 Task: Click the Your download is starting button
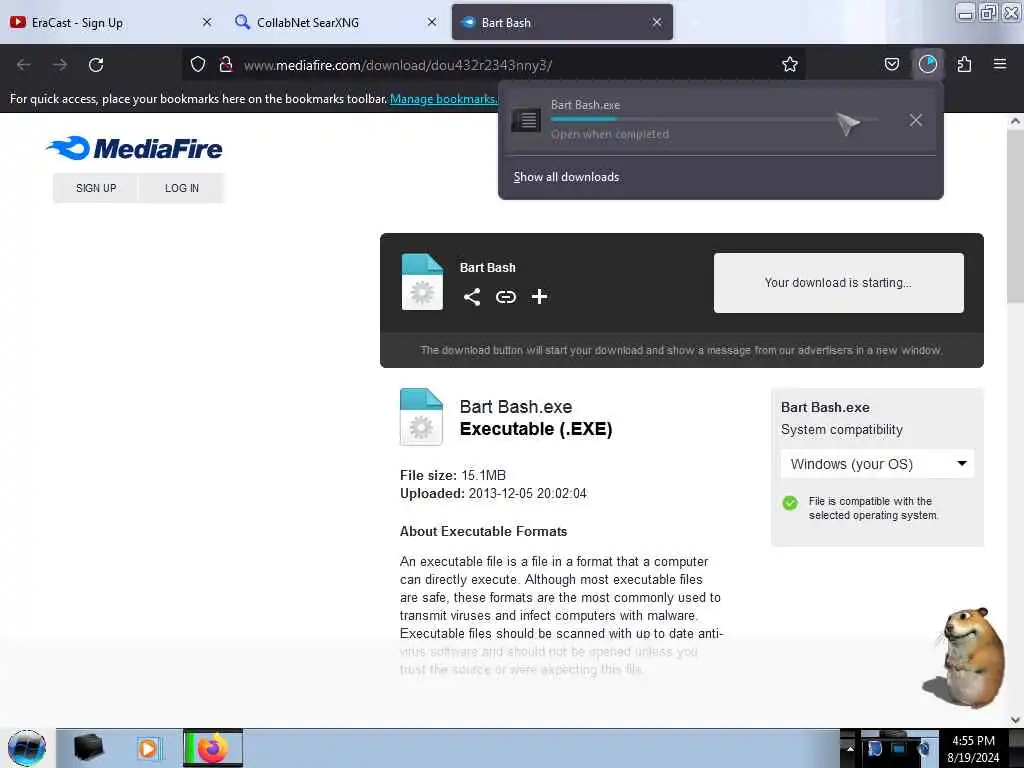(x=839, y=283)
